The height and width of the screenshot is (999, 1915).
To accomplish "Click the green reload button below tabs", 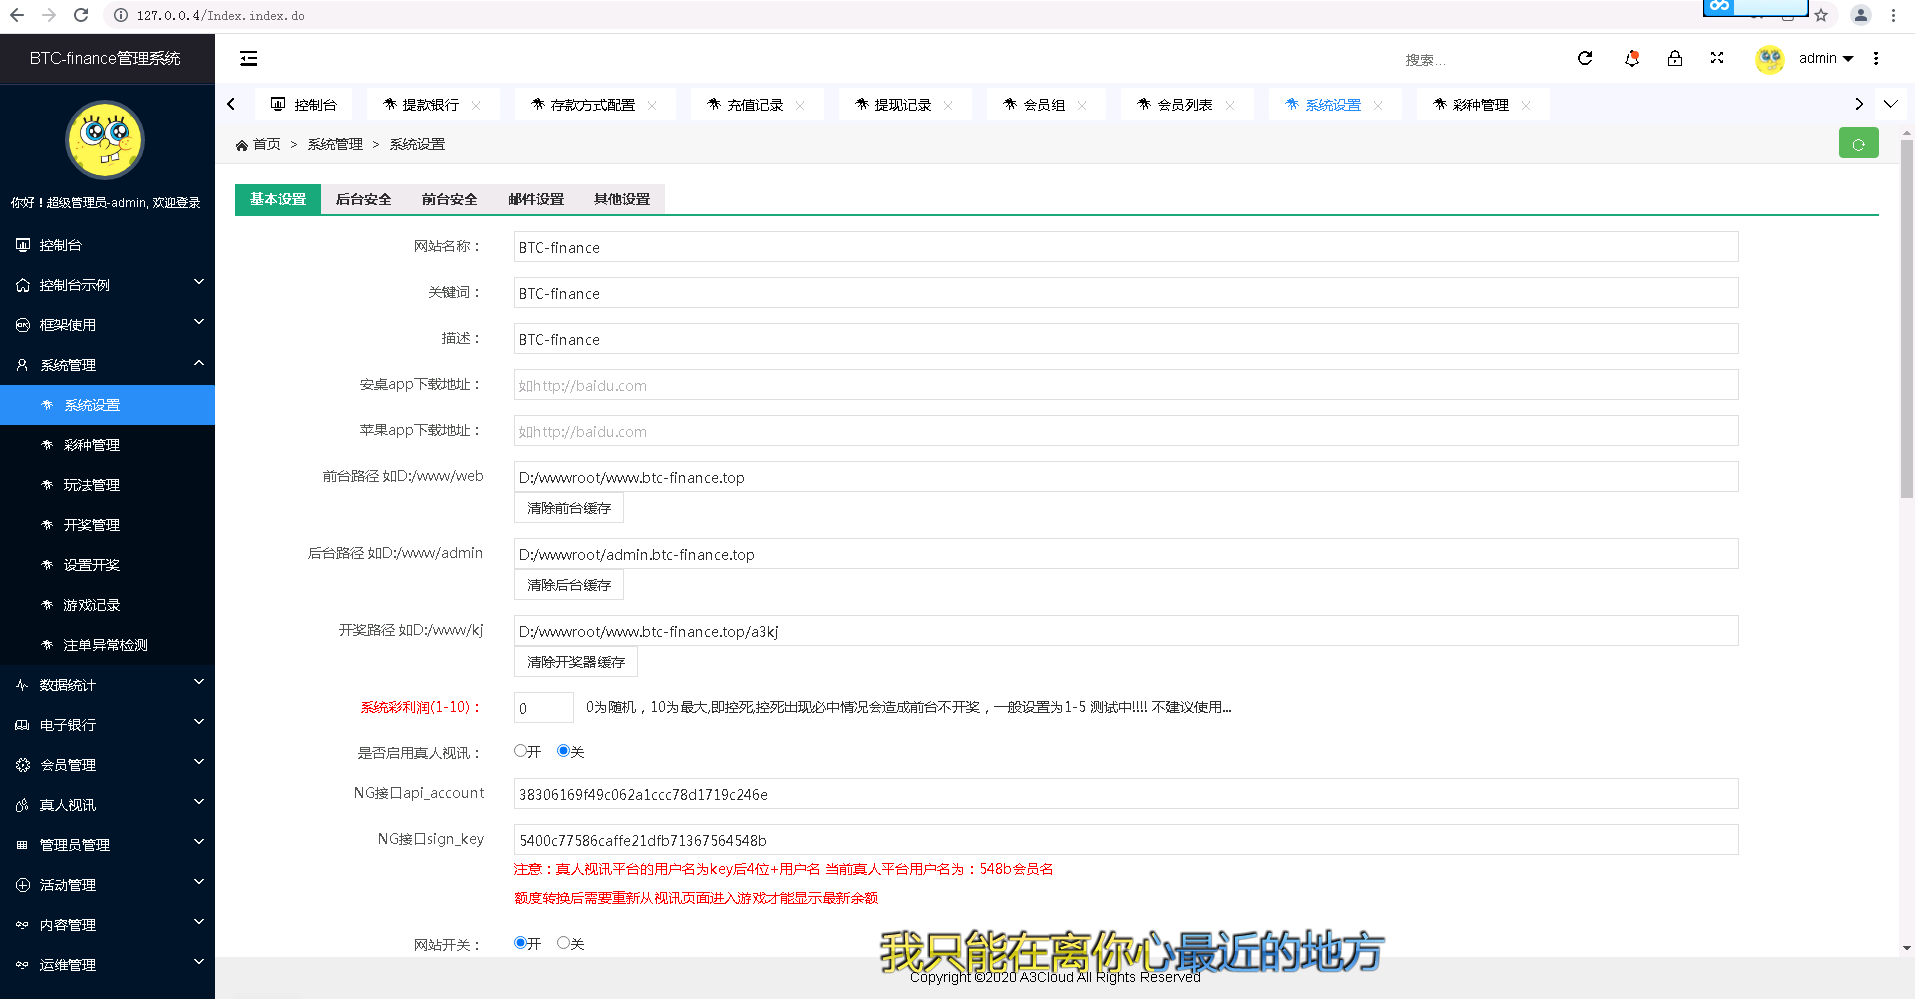I will click(x=1858, y=143).
